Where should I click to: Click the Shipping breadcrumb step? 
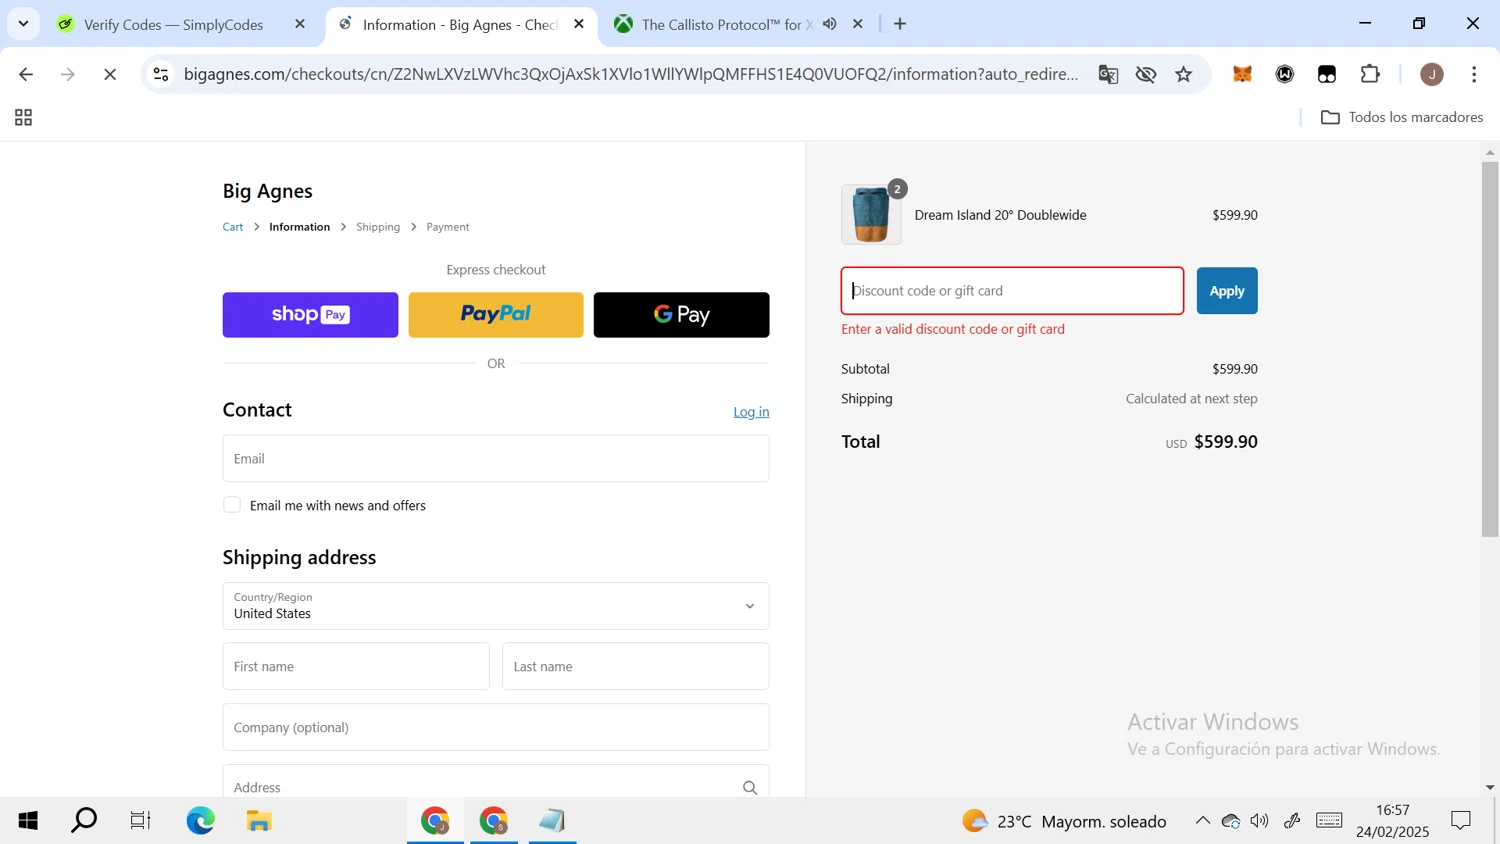378,227
